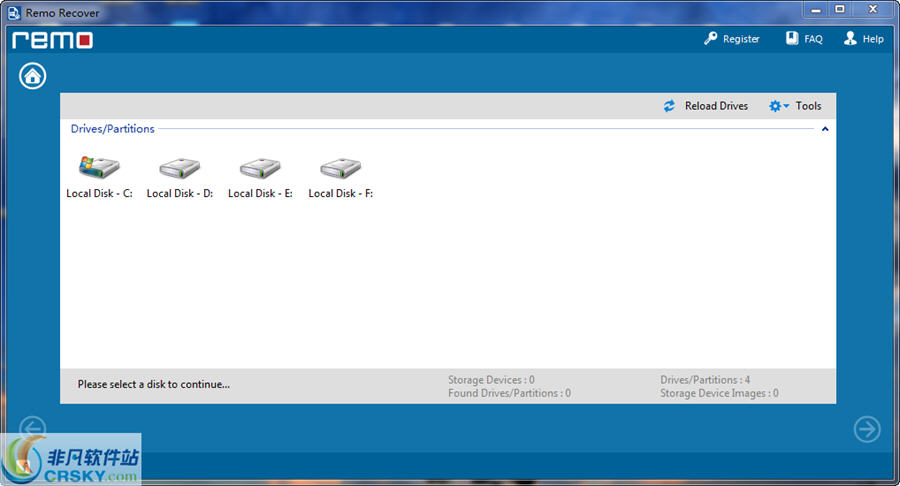This screenshot has height=486, width=900.
Task: Select the Local Disk F: drive icon
Action: 340,168
